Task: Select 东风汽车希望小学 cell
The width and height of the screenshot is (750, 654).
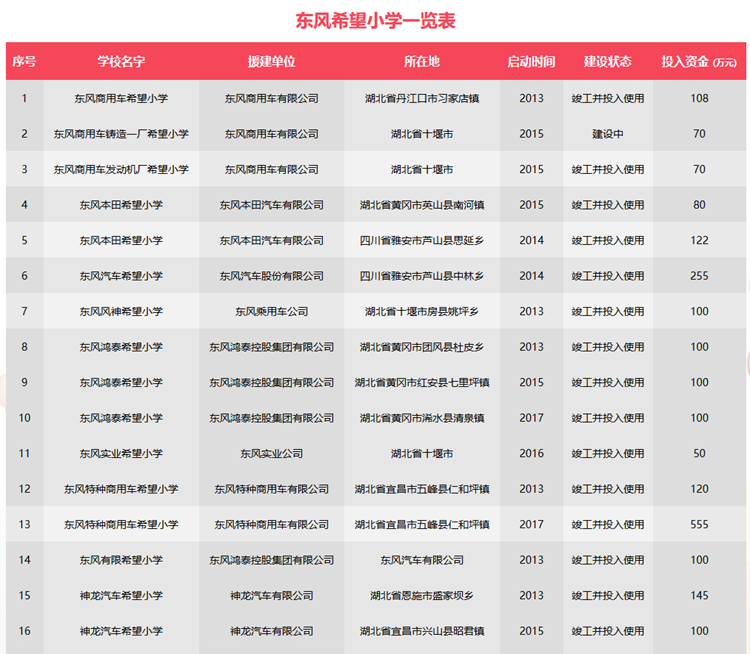Action: click(x=121, y=276)
